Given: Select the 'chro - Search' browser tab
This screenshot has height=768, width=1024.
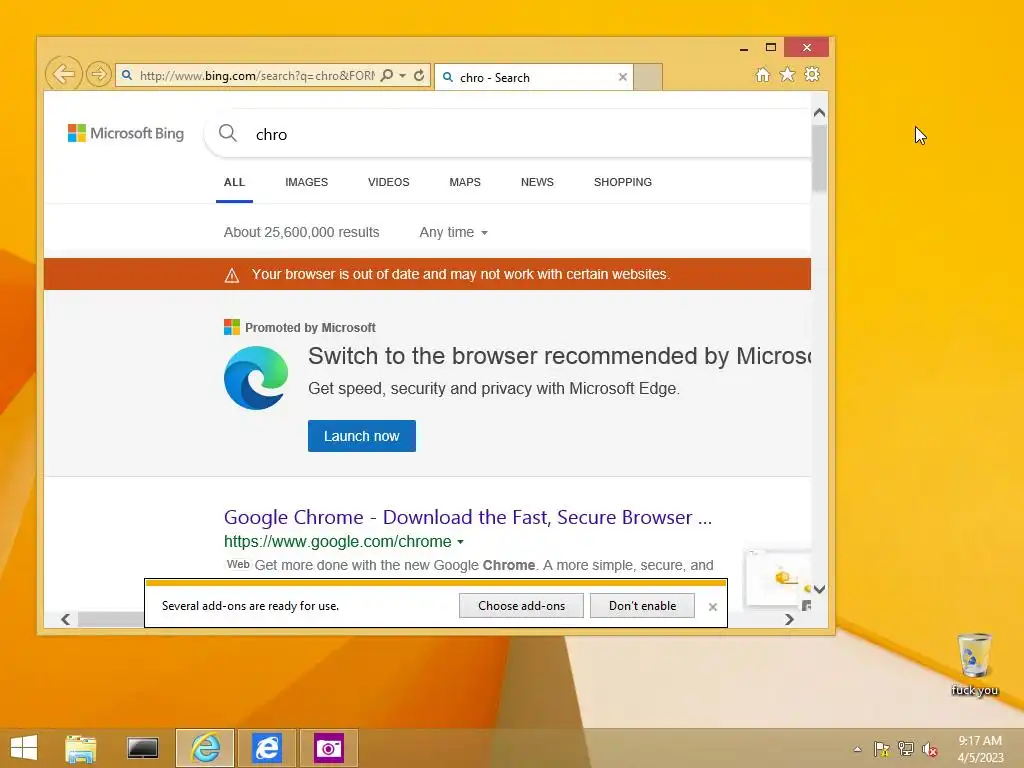Looking at the screenshot, I should point(532,77).
